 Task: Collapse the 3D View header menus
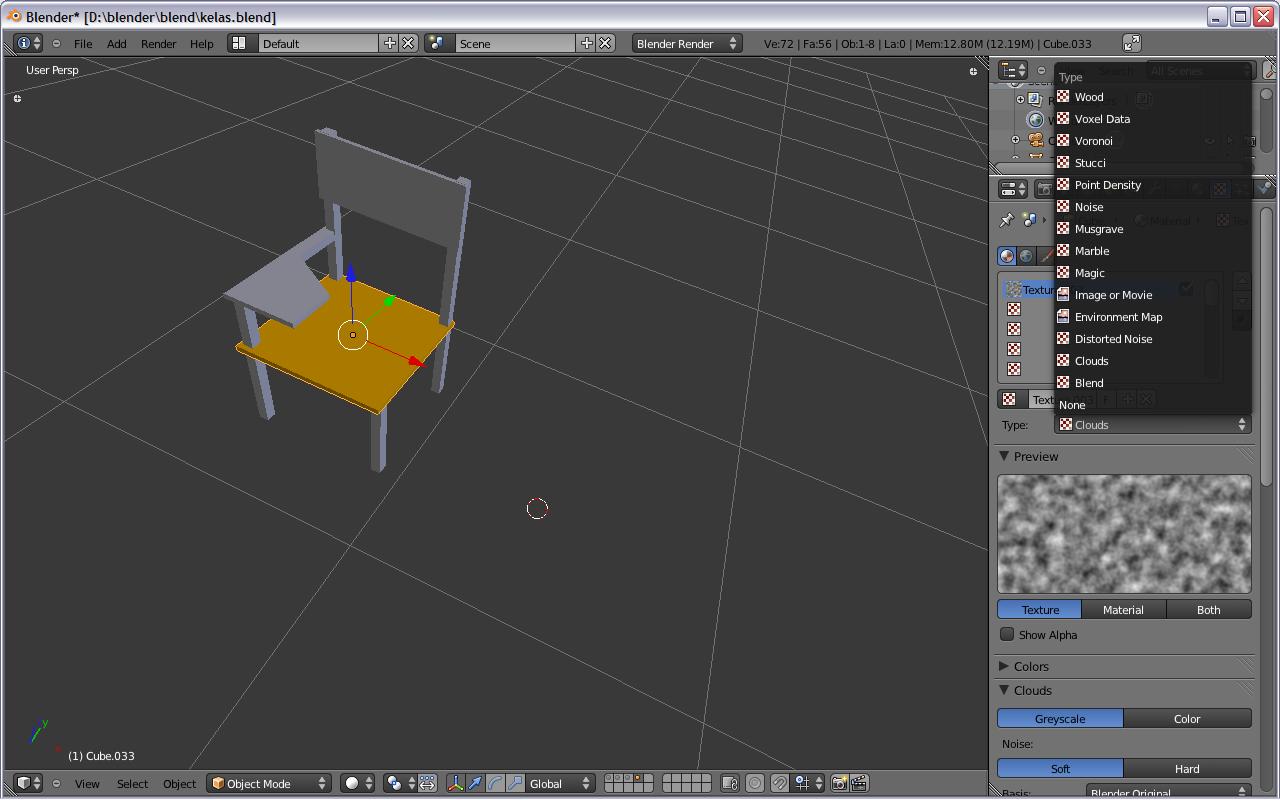click(x=56, y=783)
